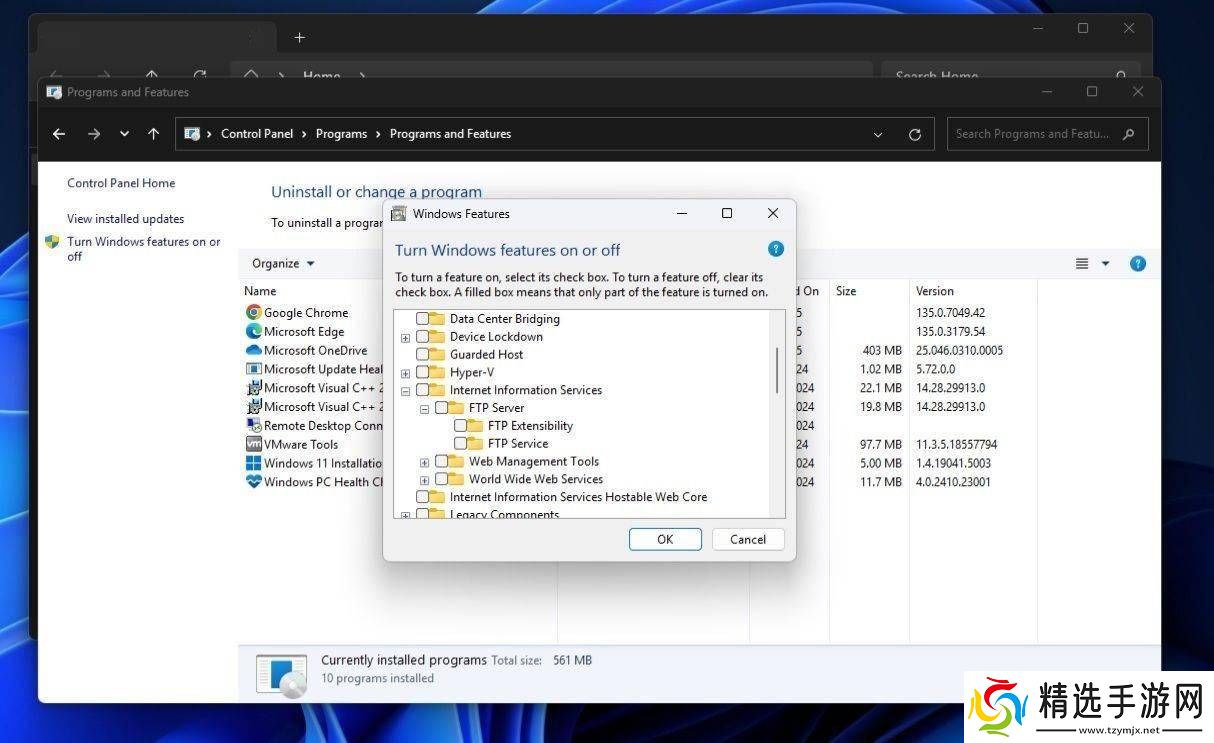This screenshot has height=743, width=1214.
Task: Expand the Web Management Tools node
Action: pos(424,462)
